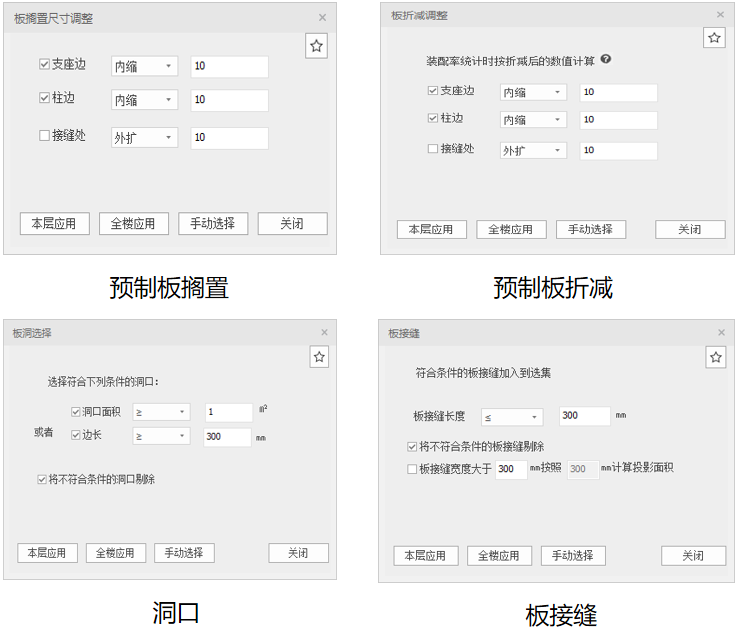Expand 接缝处 外扩 dropdown in 板折减调整
Screen dimensions: 737x638
pyautogui.click(x=533, y=150)
